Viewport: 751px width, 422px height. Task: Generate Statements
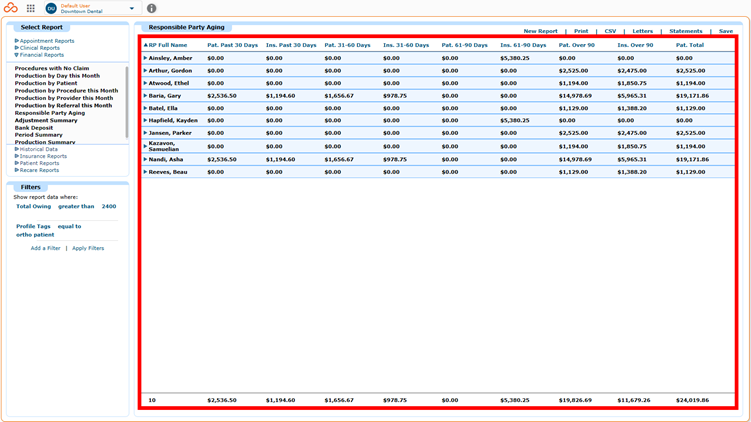point(685,31)
